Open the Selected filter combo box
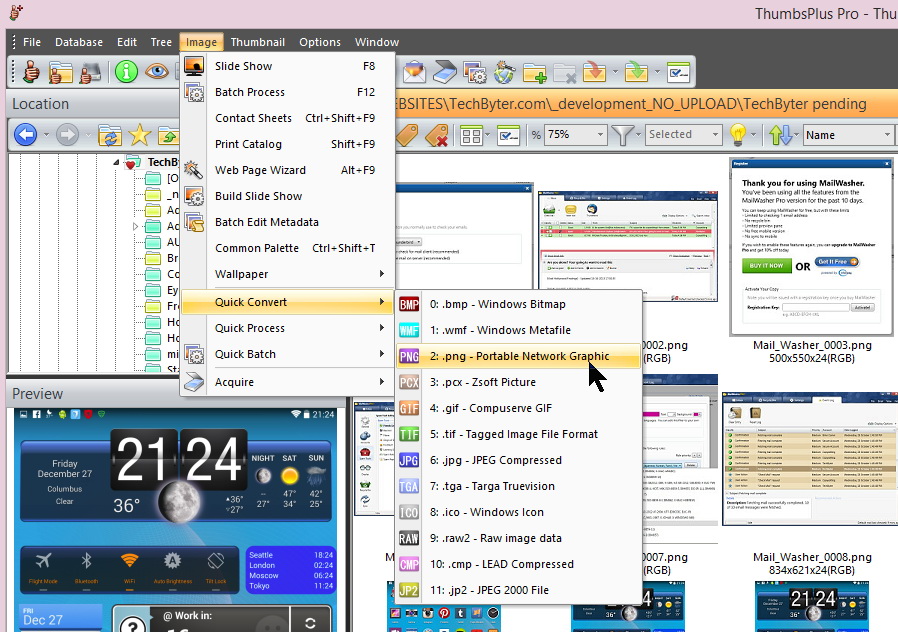 pyautogui.click(x=683, y=135)
